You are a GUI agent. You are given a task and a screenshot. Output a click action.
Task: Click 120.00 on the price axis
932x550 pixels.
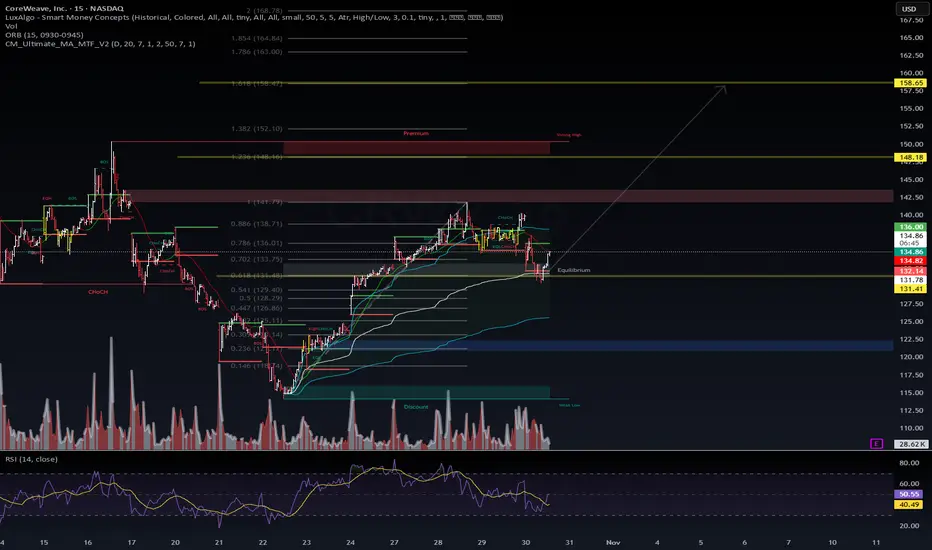pos(911,357)
